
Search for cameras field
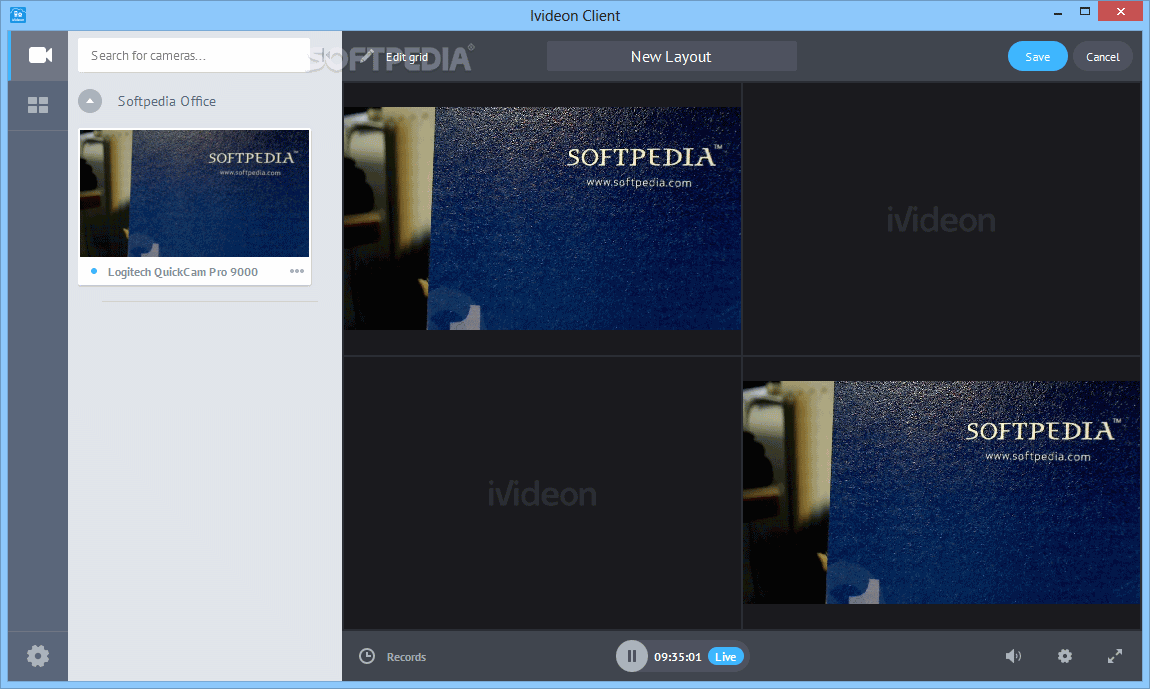point(194,56)
